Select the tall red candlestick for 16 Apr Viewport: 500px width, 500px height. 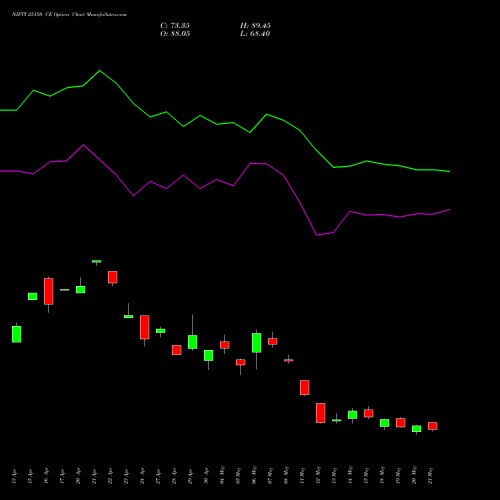pos(49,291)
